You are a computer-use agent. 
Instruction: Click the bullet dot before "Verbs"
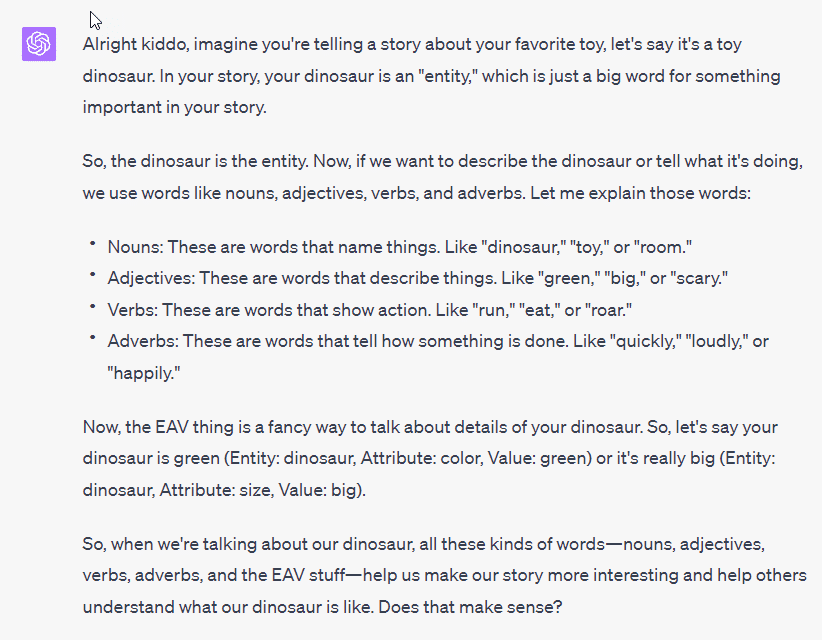click(x=90, y=307)
